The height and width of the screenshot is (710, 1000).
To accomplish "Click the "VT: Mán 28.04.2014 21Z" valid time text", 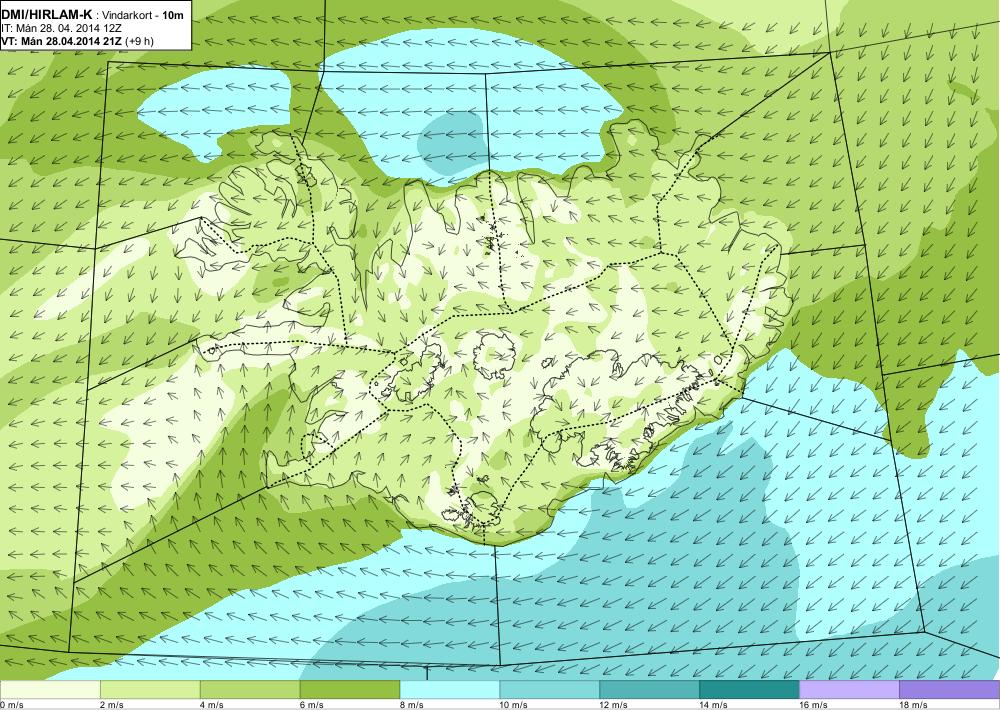I will coord(62,41).
